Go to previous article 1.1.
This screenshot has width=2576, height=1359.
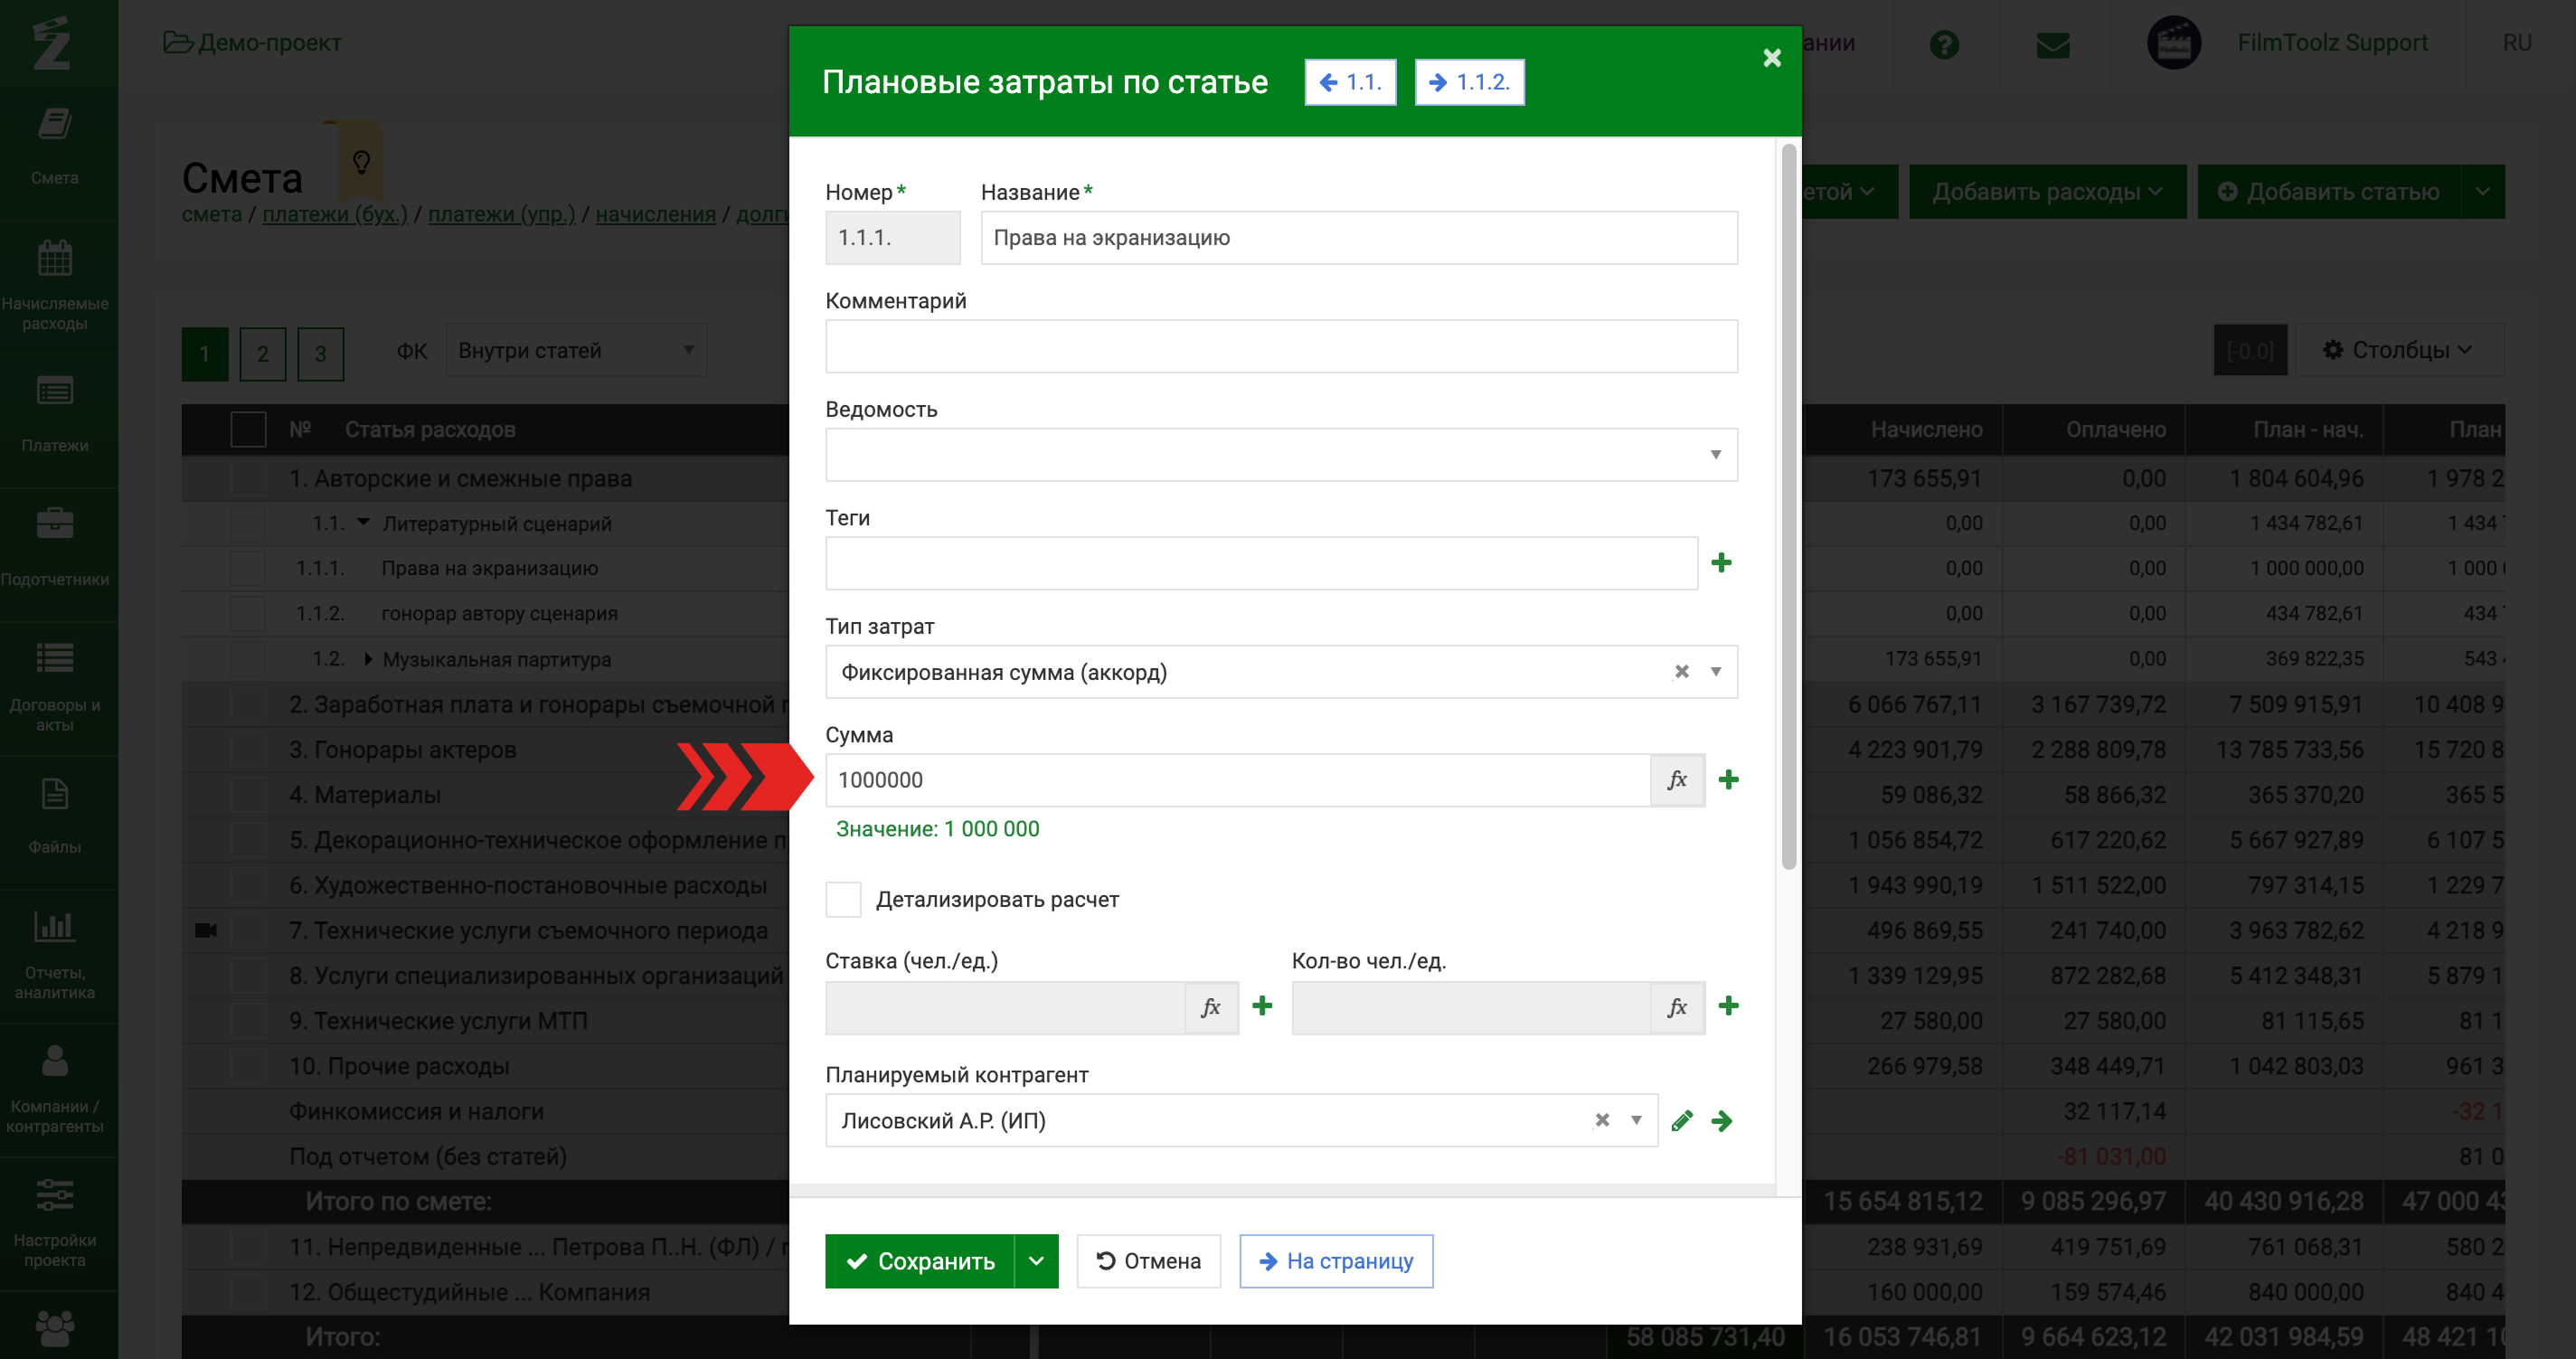pos(1351,82)
